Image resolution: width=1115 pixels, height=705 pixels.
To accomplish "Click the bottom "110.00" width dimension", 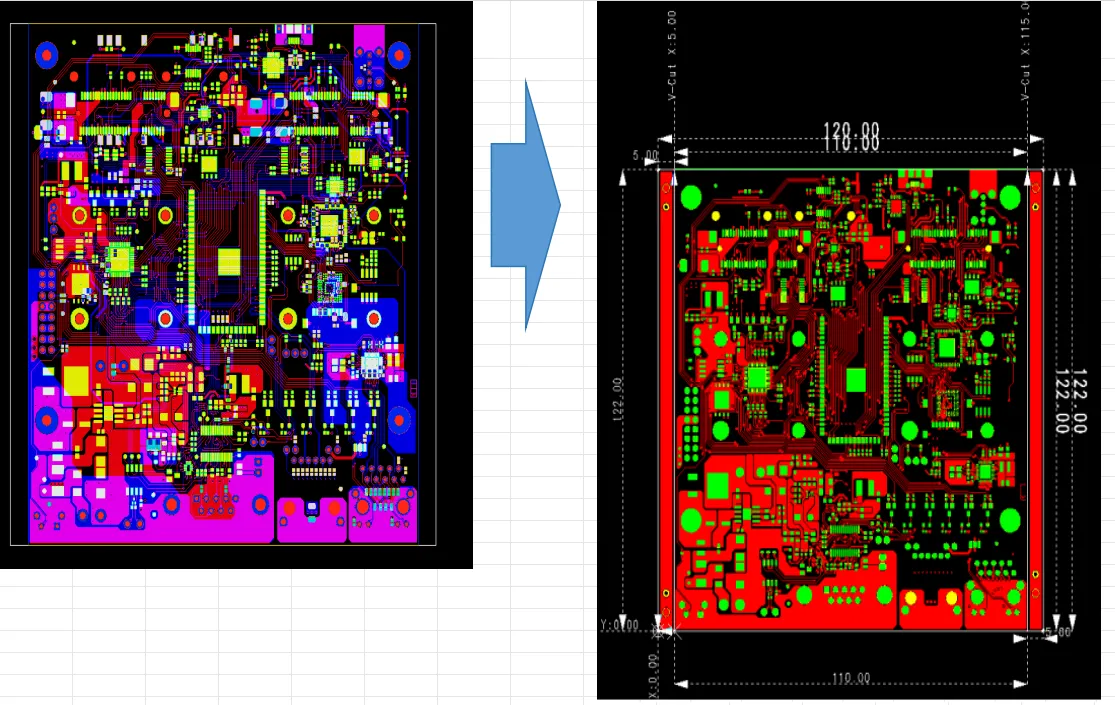I will pyautogui.click(x=850, y=678).
